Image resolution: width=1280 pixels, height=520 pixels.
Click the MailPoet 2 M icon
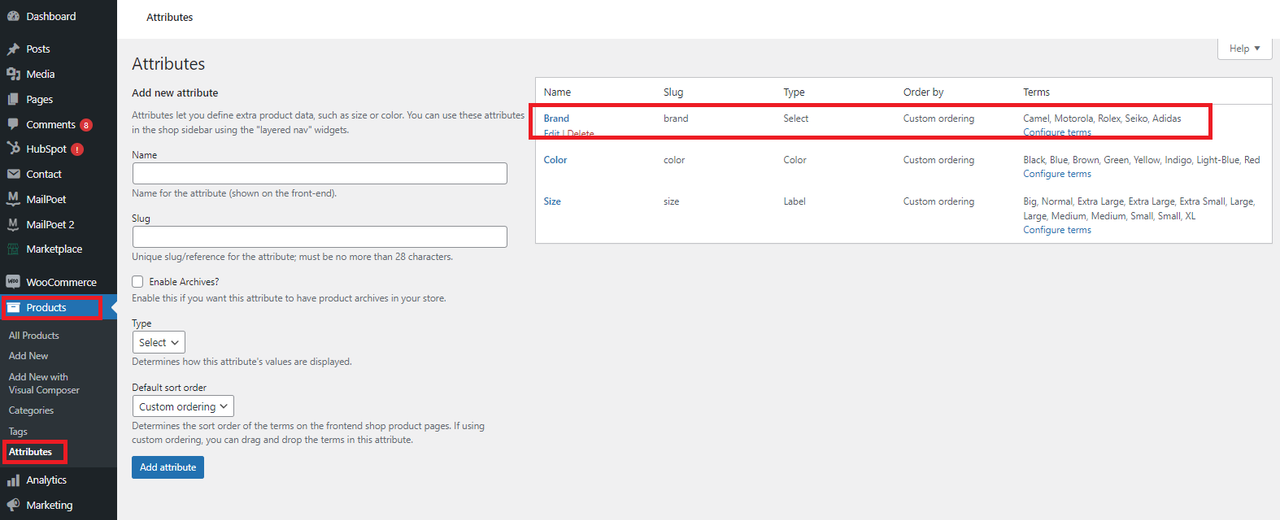[13, 224]
